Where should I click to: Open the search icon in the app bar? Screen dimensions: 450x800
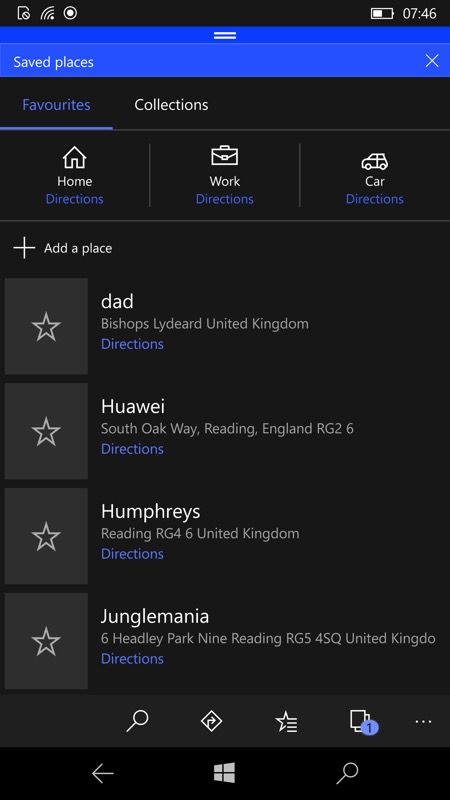pyautogui.click(x=137, y=721)
